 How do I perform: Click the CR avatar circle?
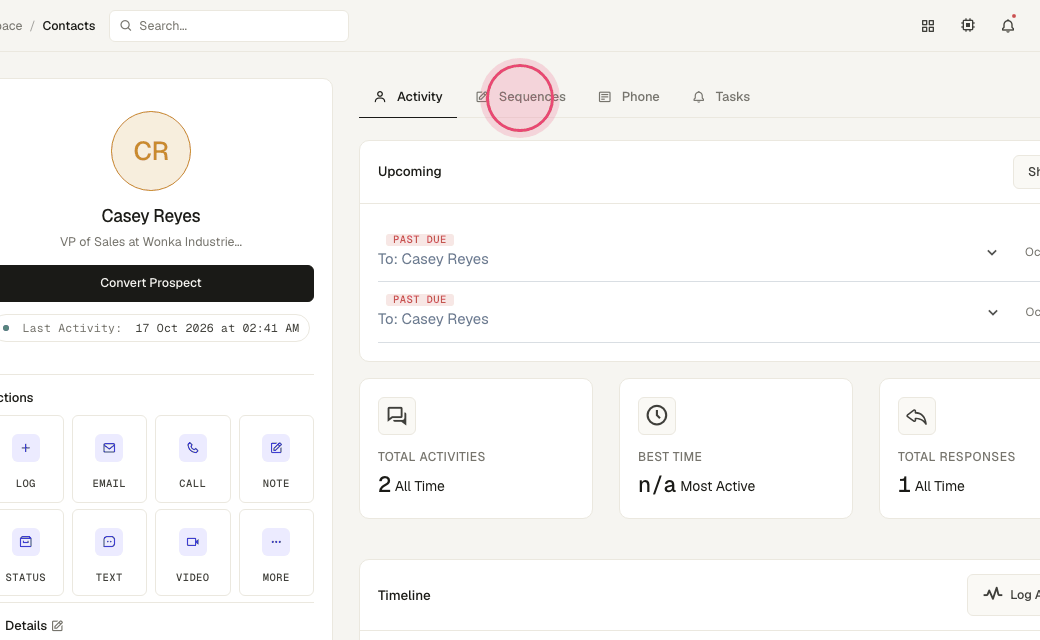pos(151,151)
